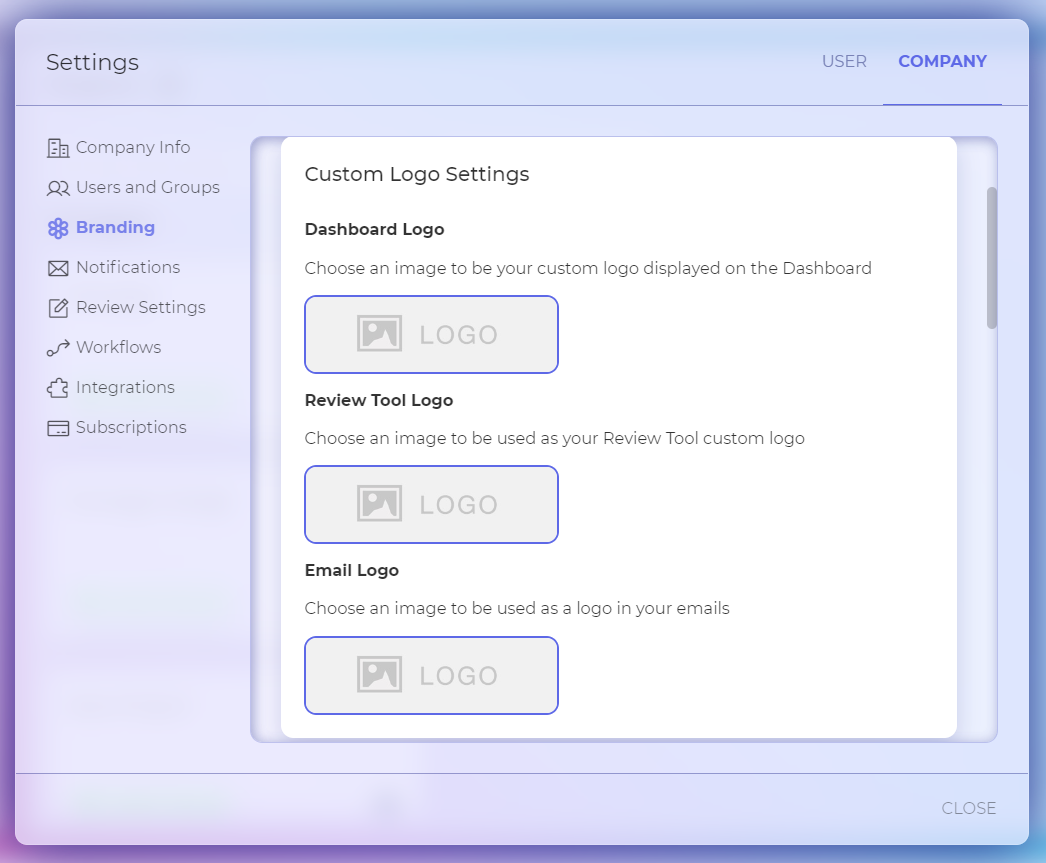Click the Workflows path icon
The image size is (1046, 863).
[58, 348]
